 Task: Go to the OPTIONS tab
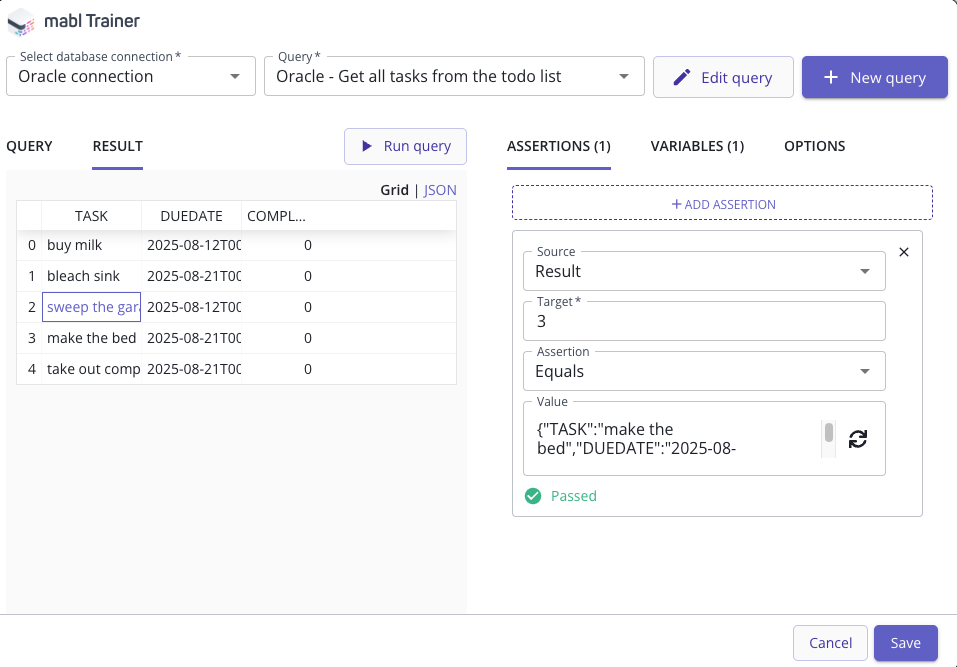pos(814,146)
